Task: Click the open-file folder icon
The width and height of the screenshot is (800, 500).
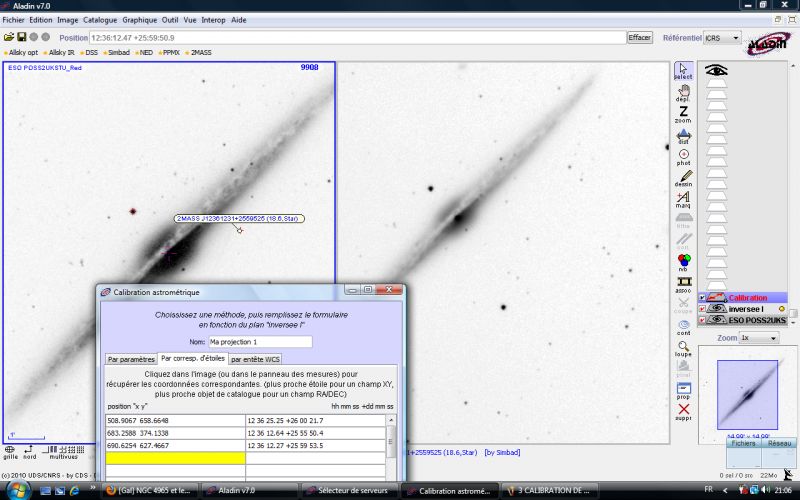Action: click(9, 37)
